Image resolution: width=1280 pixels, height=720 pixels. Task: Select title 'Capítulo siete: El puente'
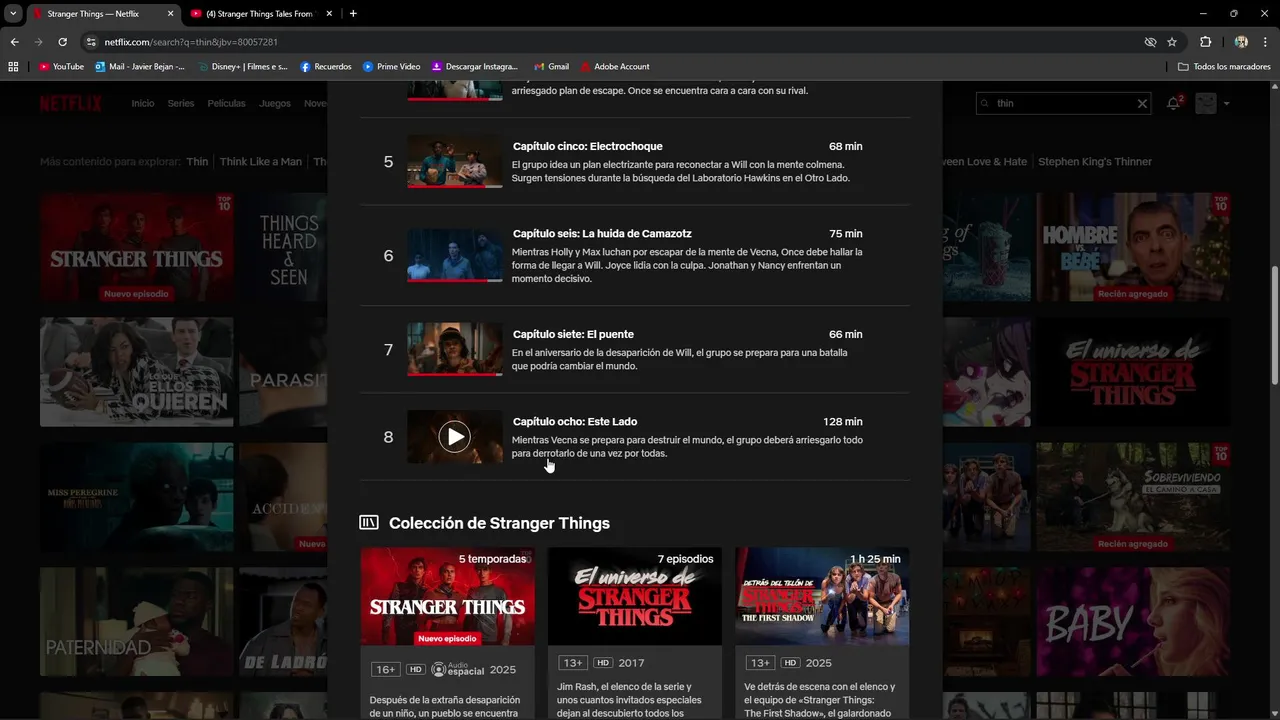tap(573, 334)
